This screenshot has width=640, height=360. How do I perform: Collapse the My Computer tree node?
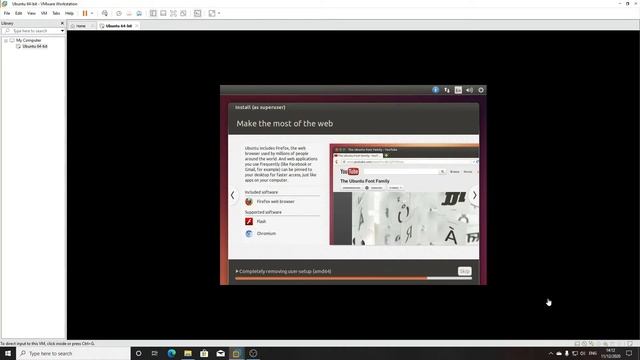coord(6,40)
